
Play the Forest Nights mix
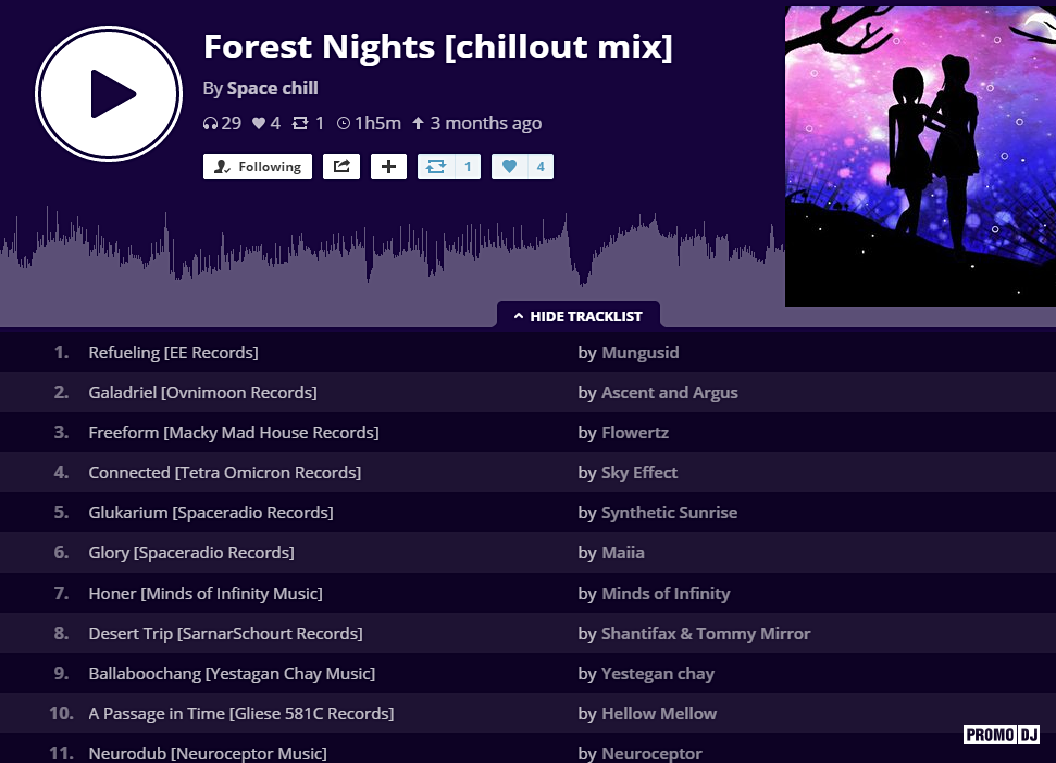click(x=109, y=93)
